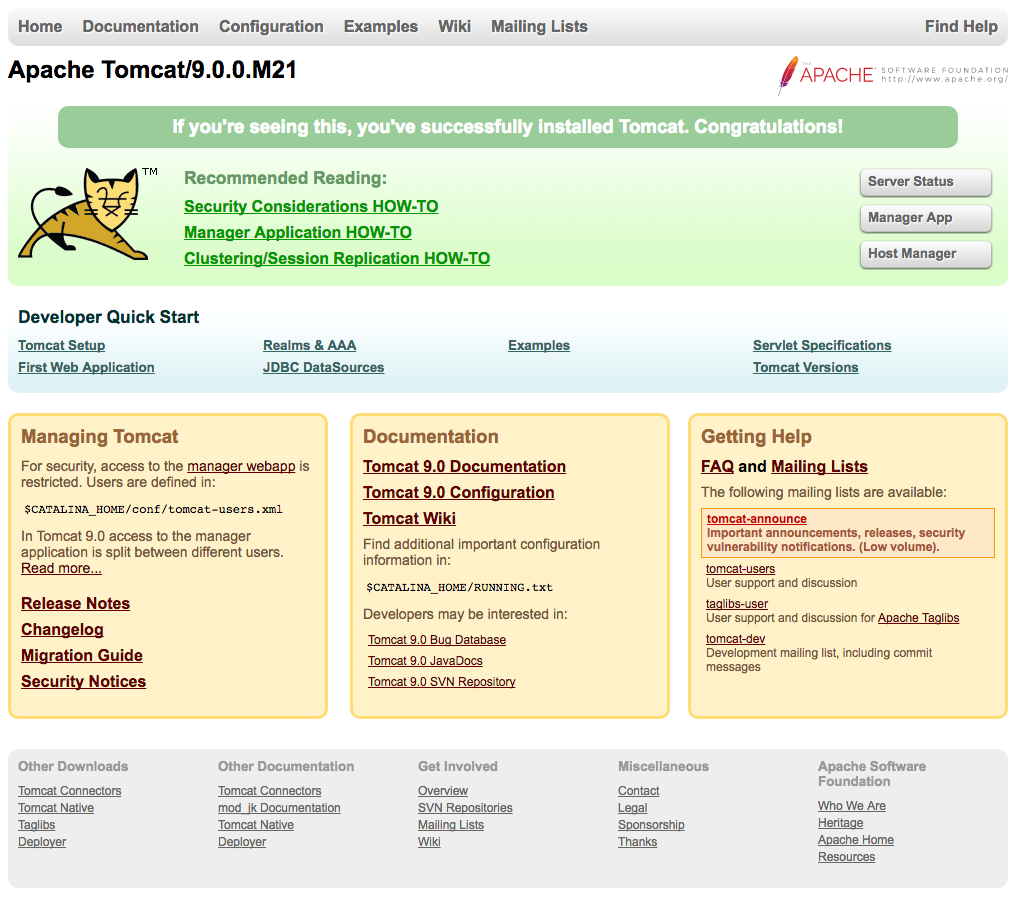Click the Host Manager button

(x=925, y=254)
